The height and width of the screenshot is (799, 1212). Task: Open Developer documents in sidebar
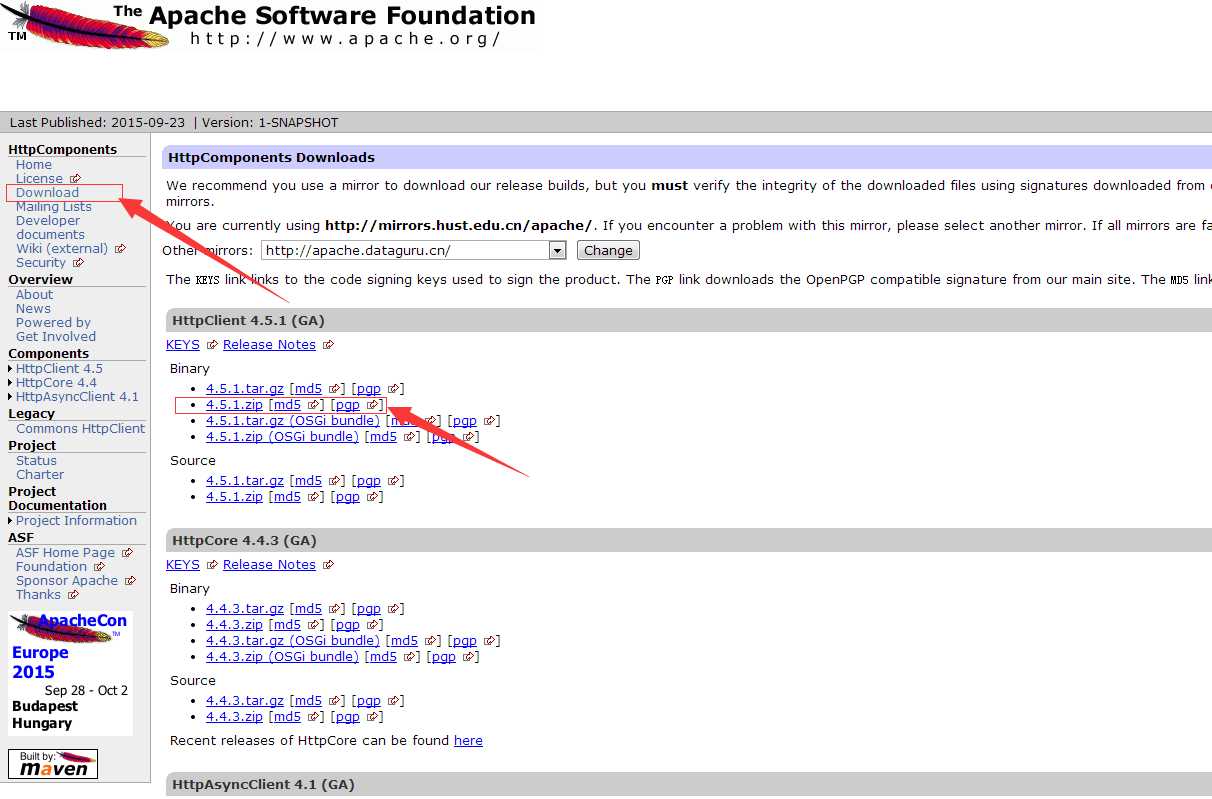coord(50,228)
